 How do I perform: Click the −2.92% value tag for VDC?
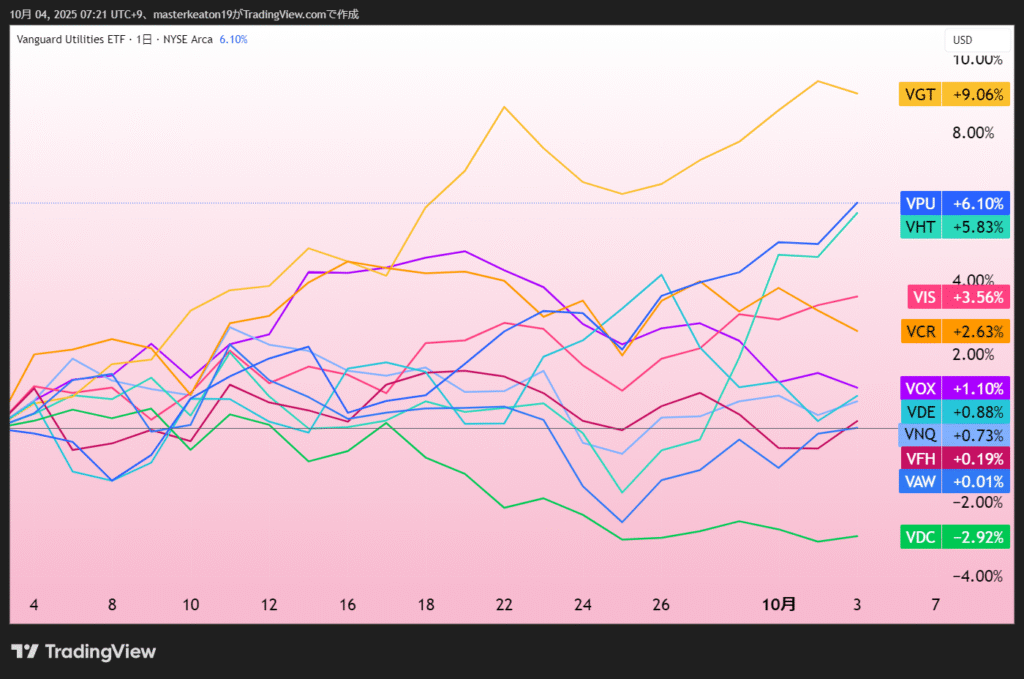coord(977,537)
